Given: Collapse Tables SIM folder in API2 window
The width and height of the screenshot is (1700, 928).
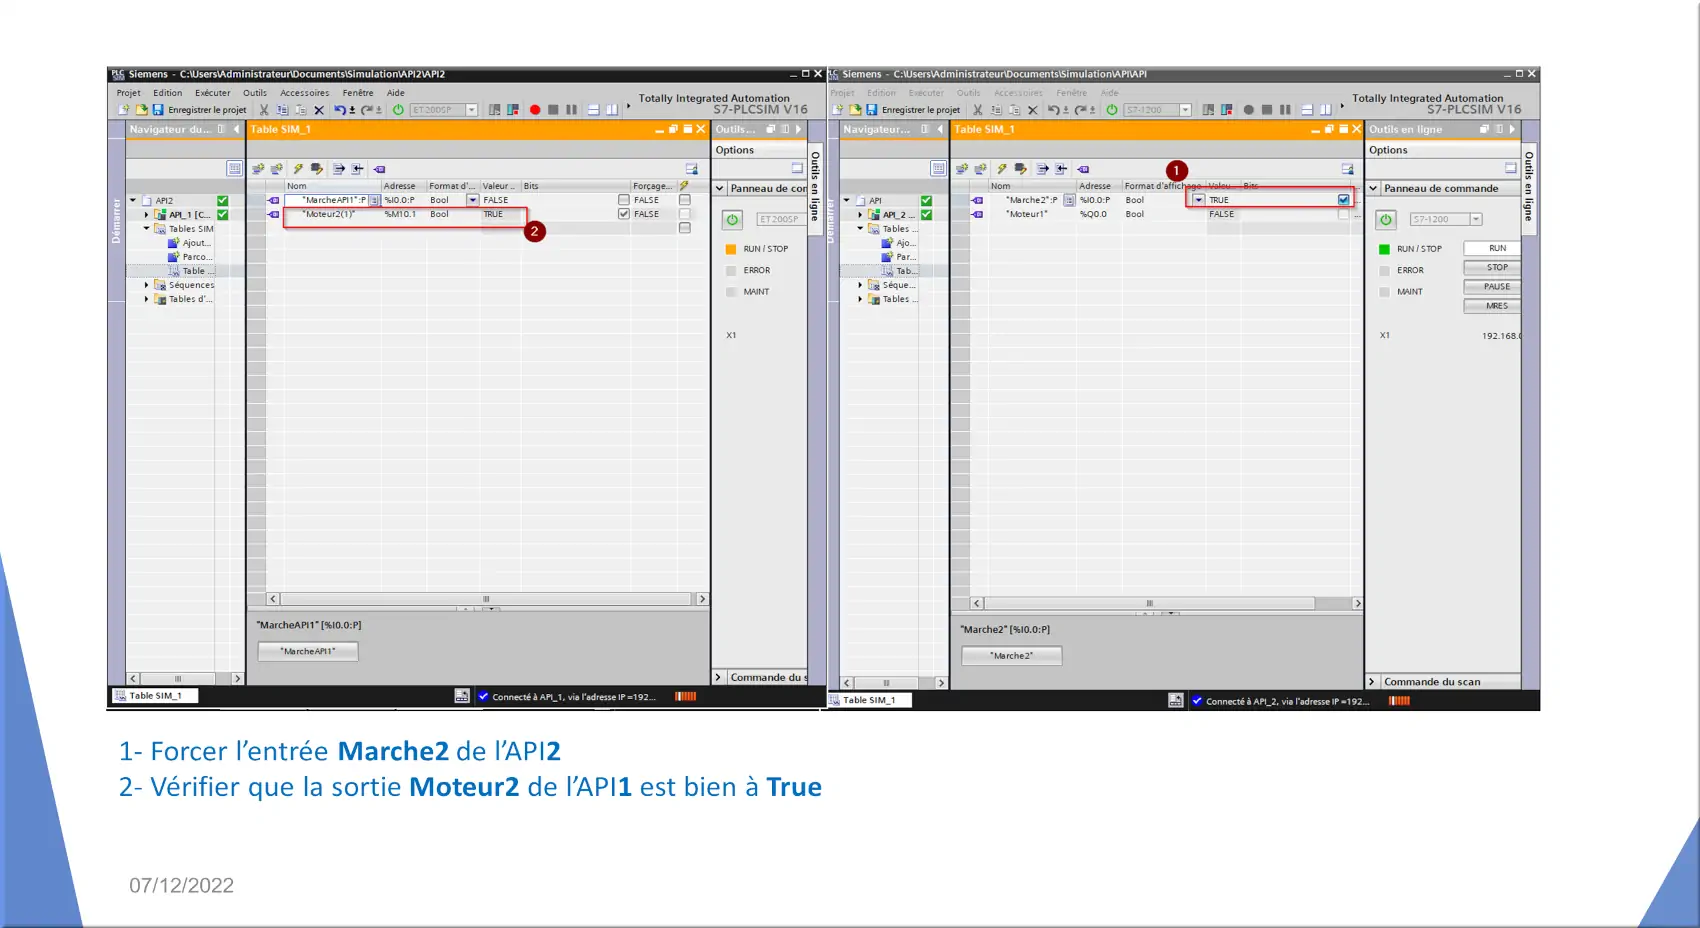Looking at the screenshot, I should [x=146, y=229].
